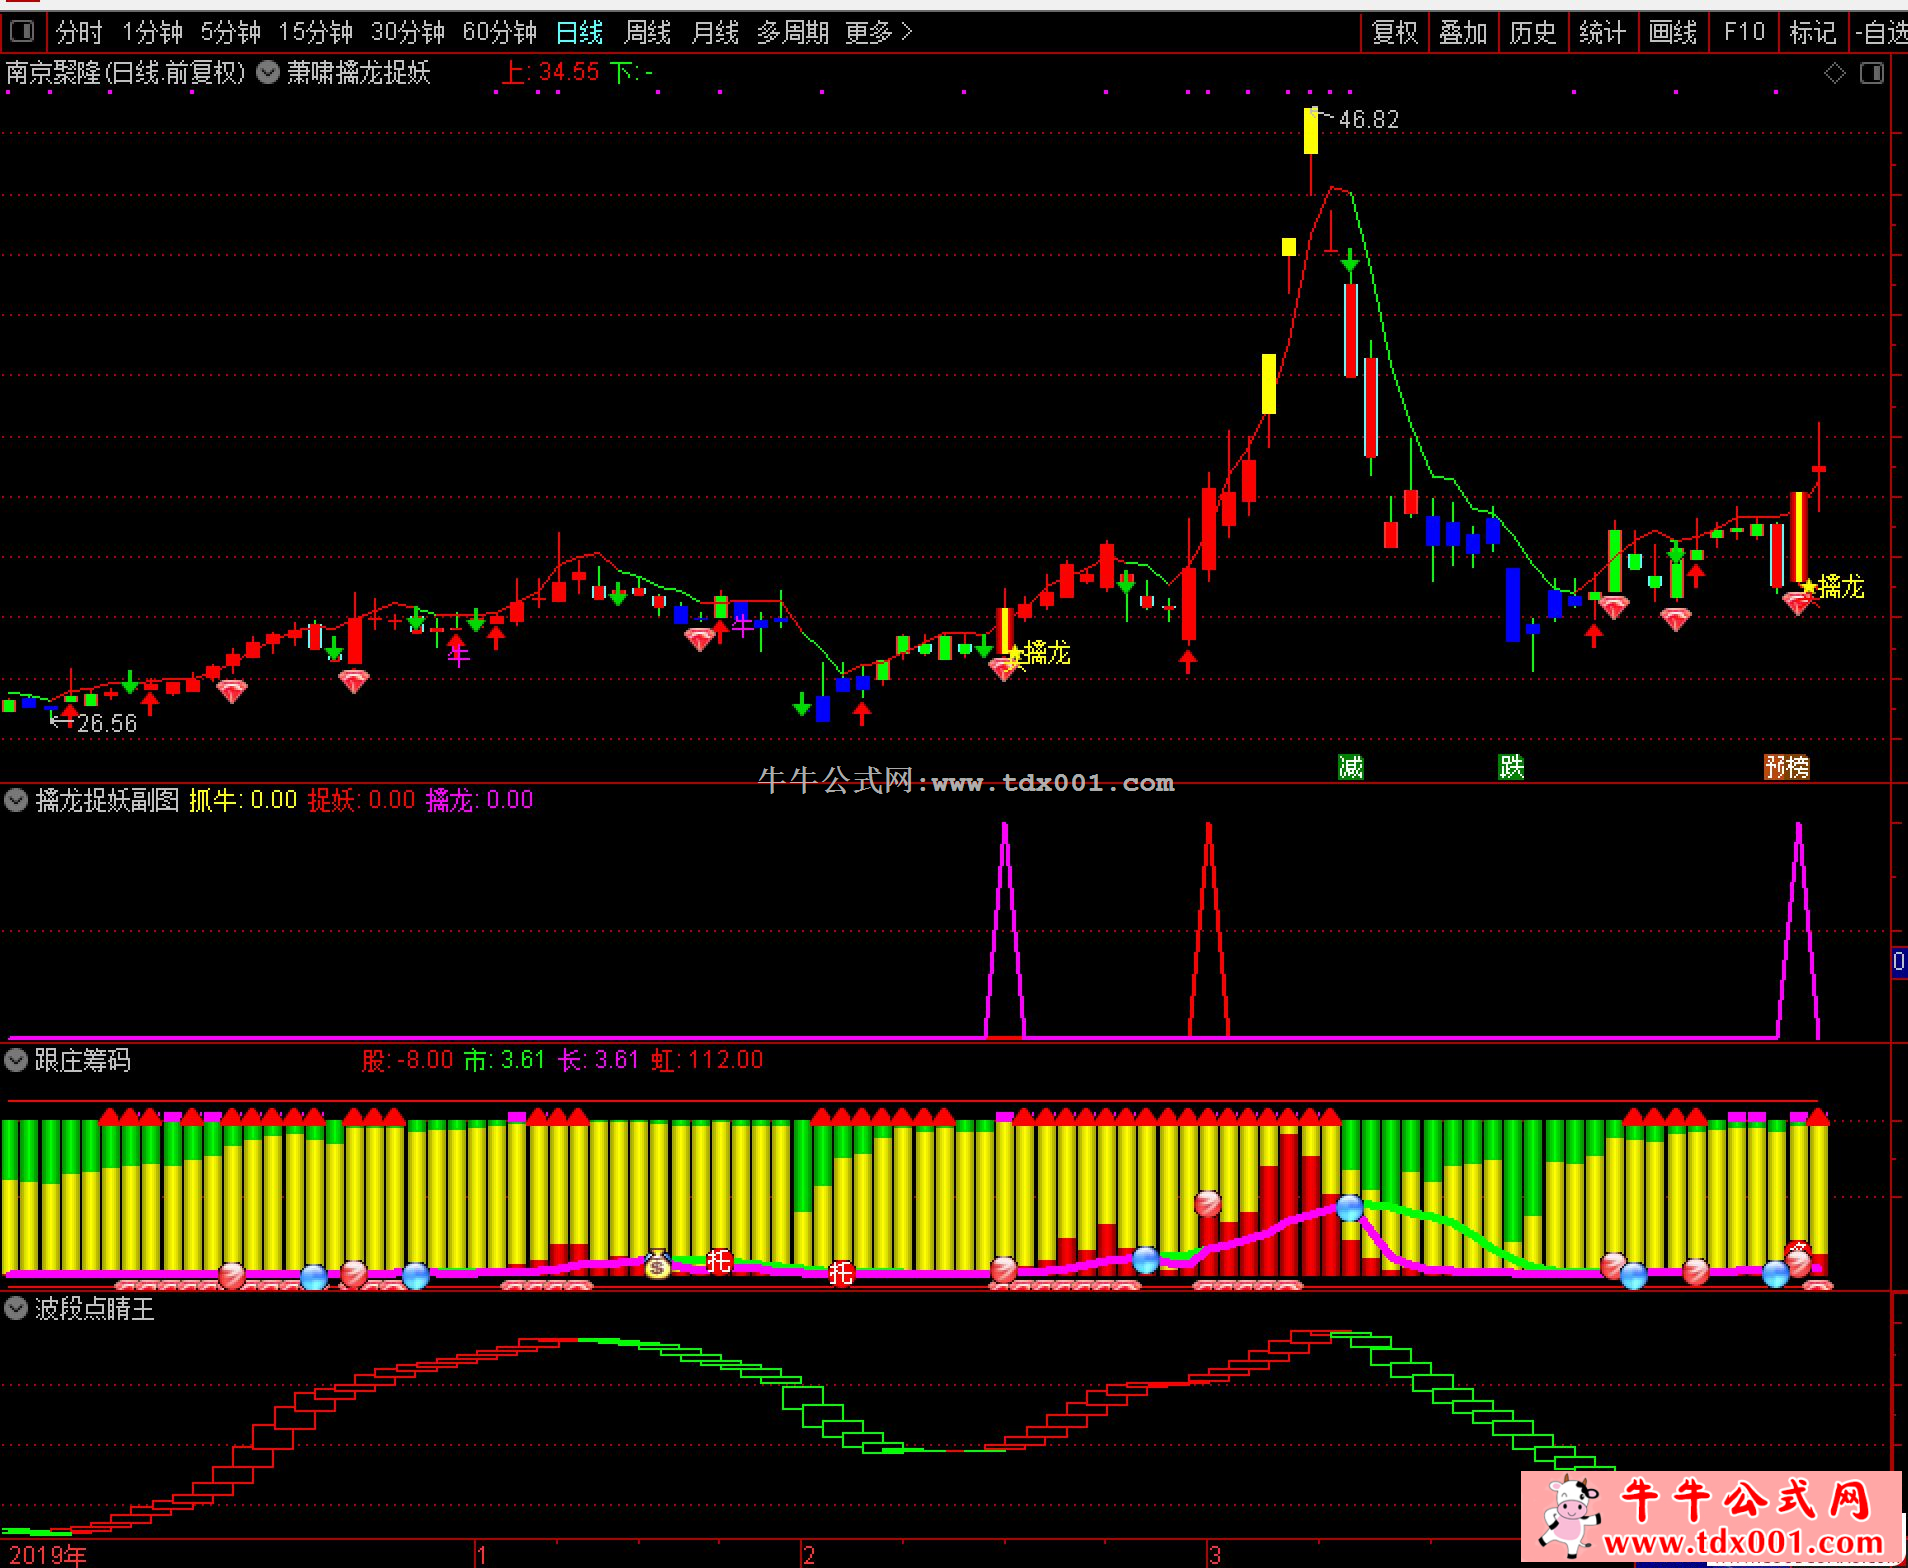Viewport: 1908px width, 1568px height.
Task: Click the 标记 mark button
Action: click(1813, 33)
